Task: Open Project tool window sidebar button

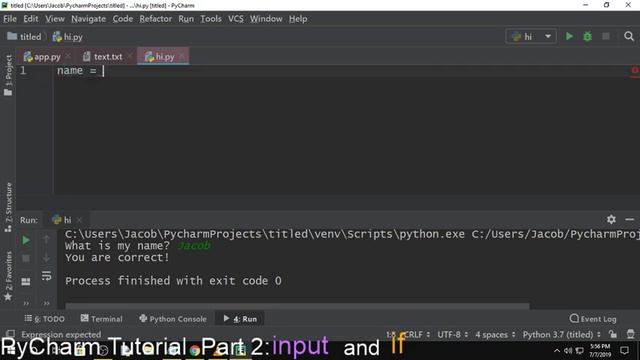Action: 8,76
